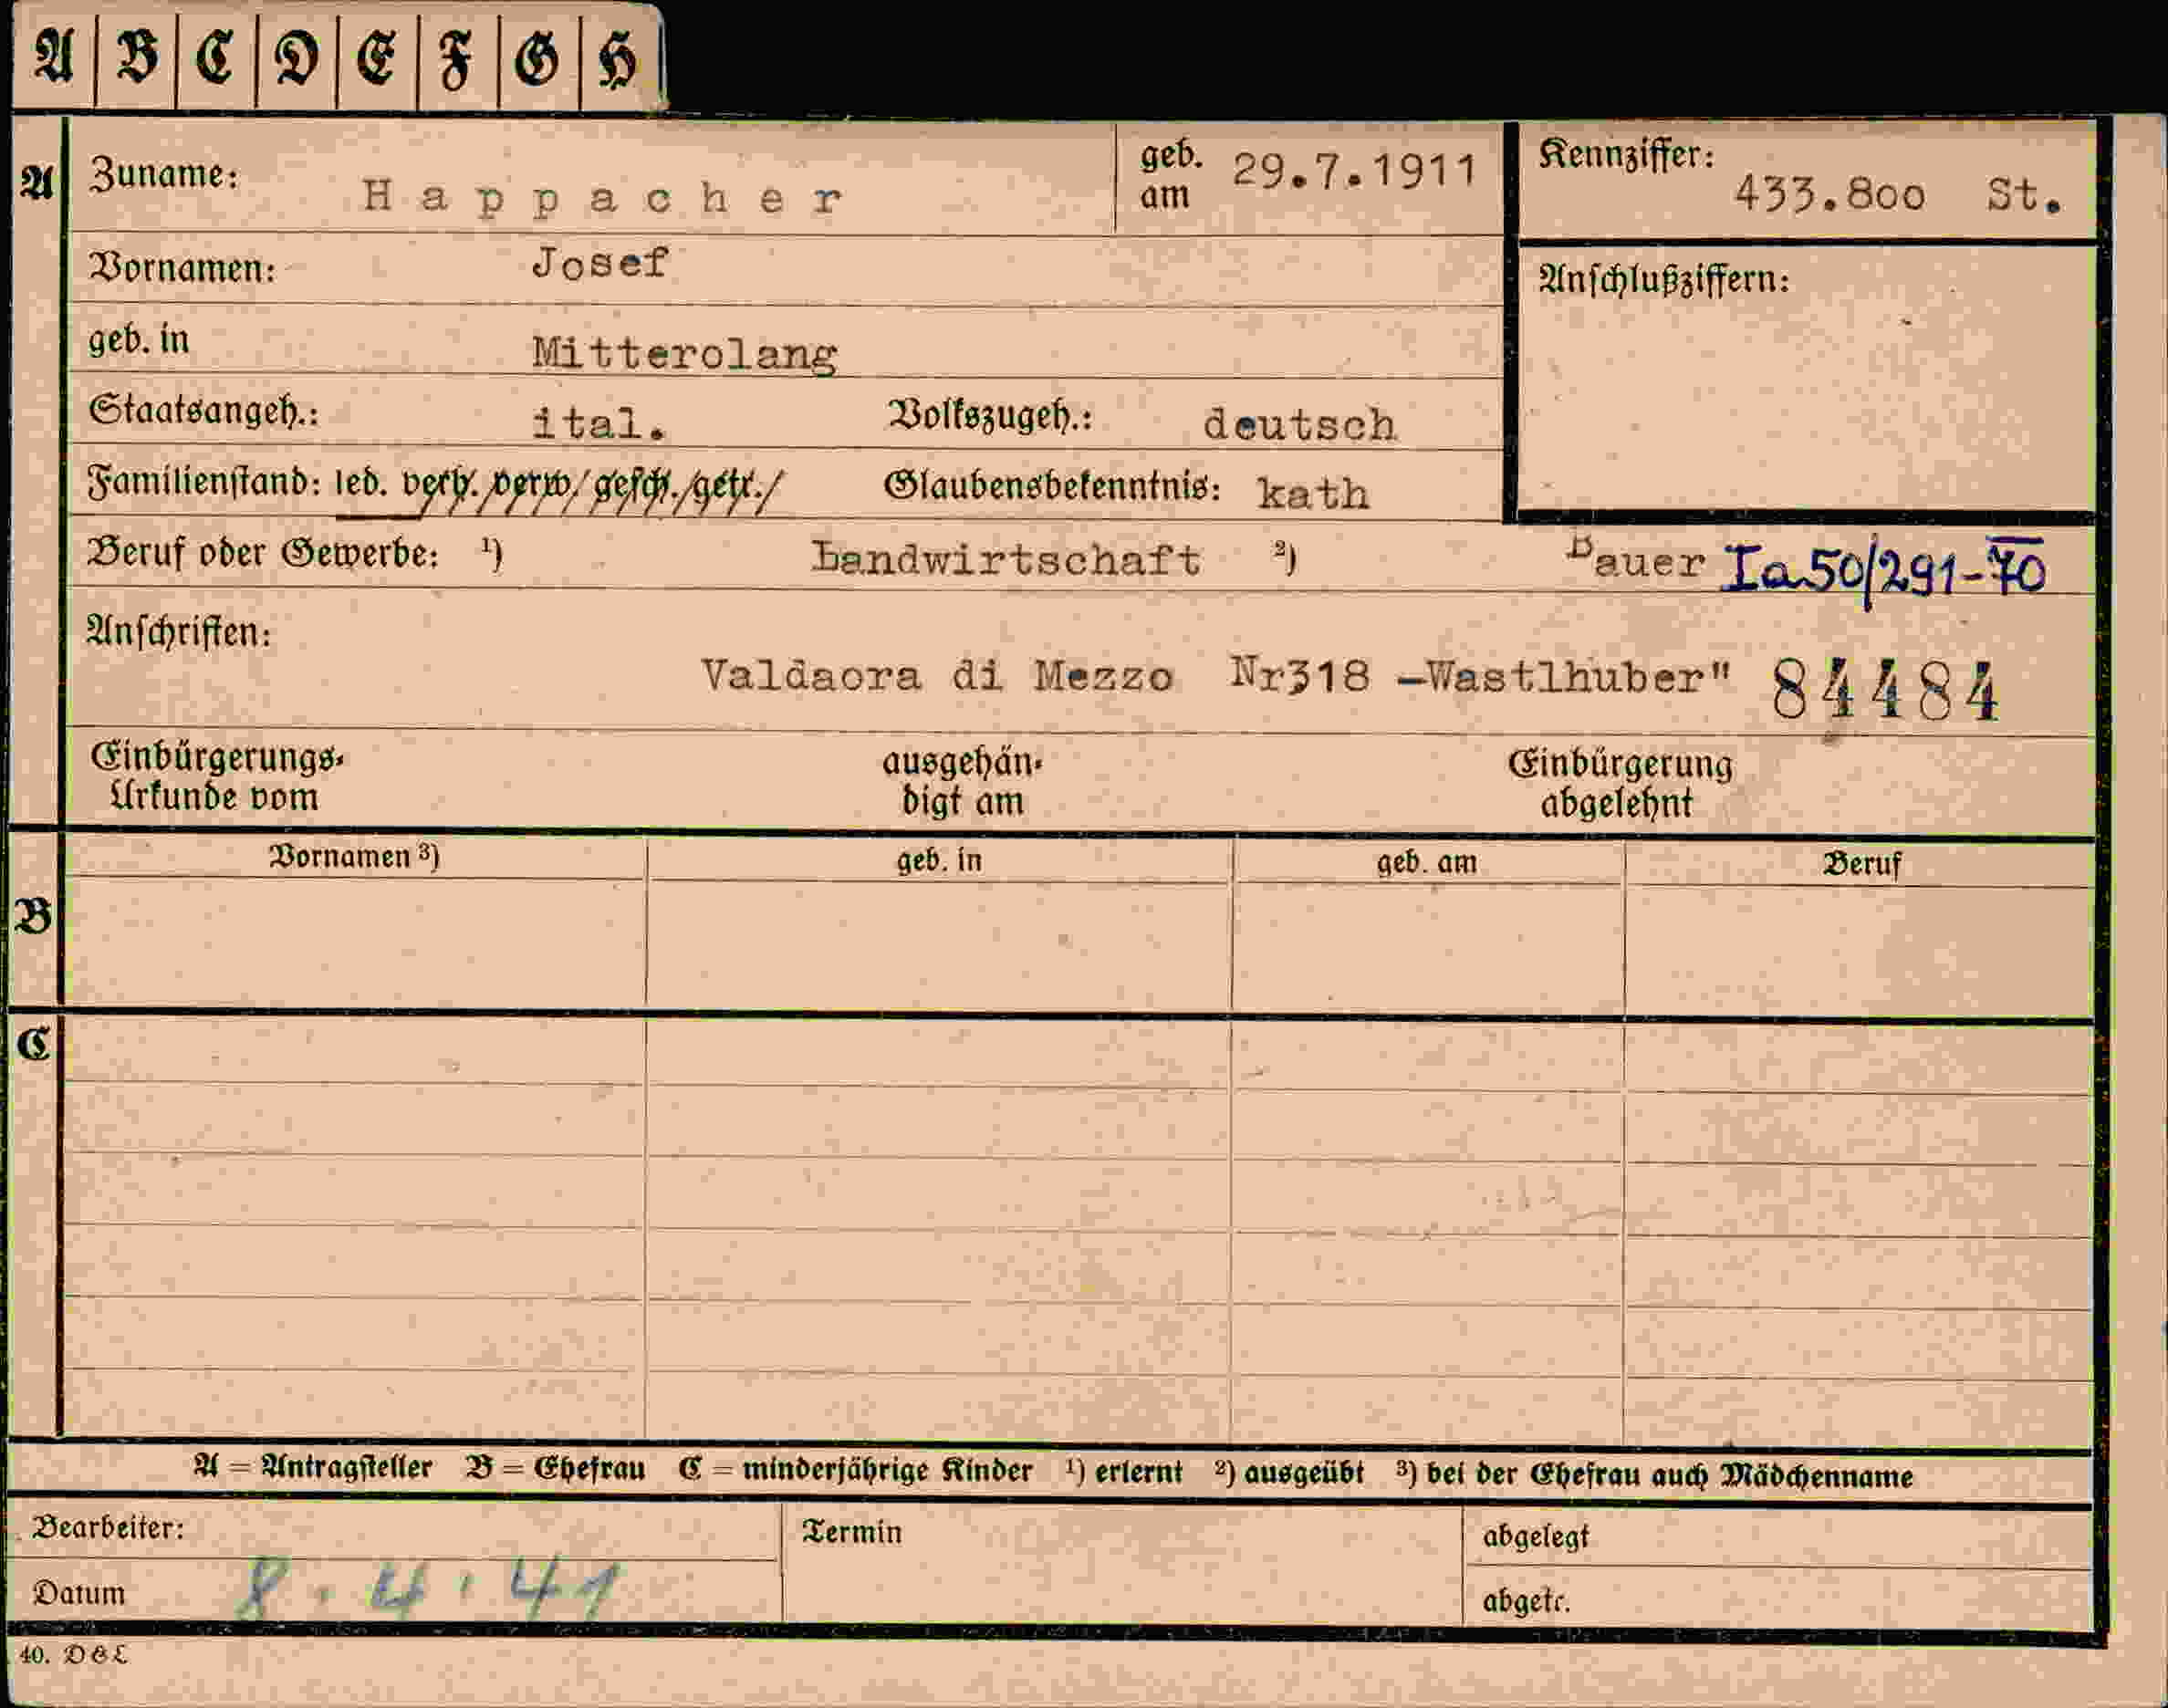Click the 'Glaubensbekenntnis:' label
The height and width of the screenshot is (1708, 2168).
tap(1052, 487)
